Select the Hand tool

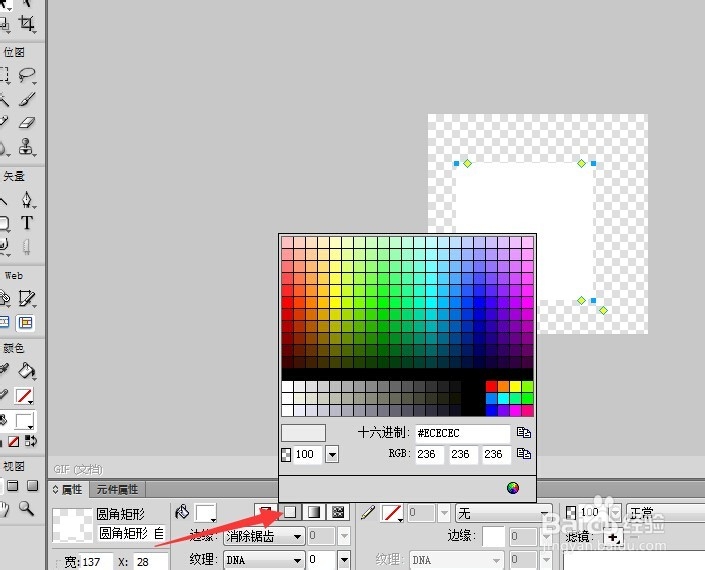[4, 508]
